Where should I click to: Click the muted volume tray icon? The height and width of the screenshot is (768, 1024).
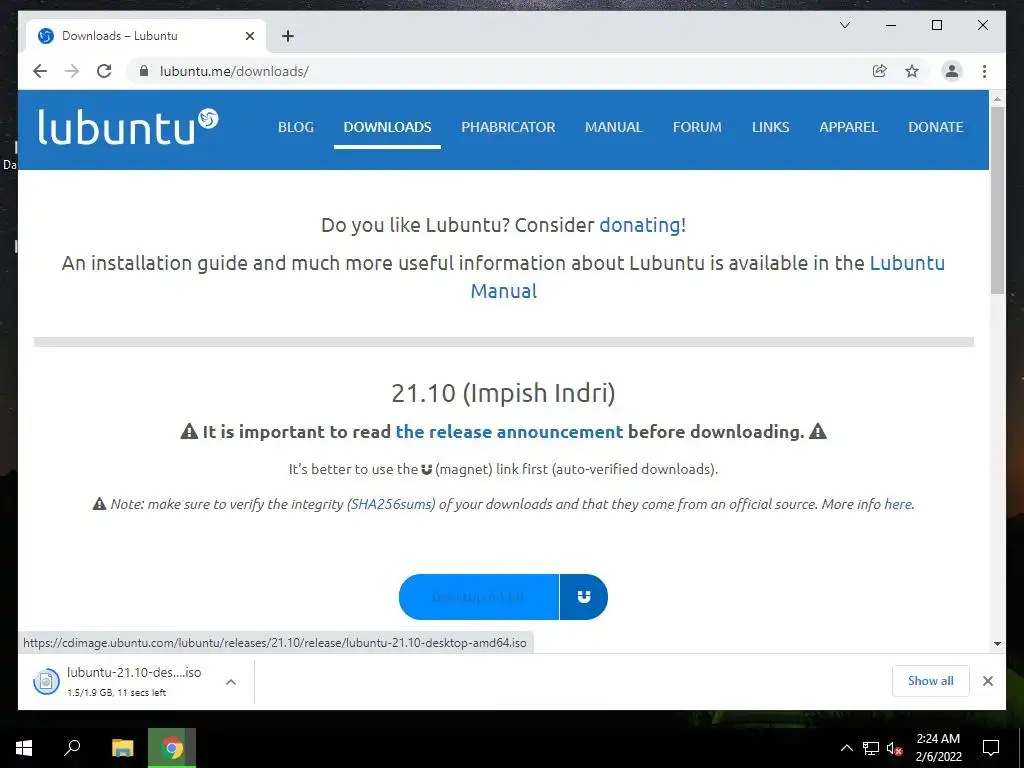click(895, 748)
